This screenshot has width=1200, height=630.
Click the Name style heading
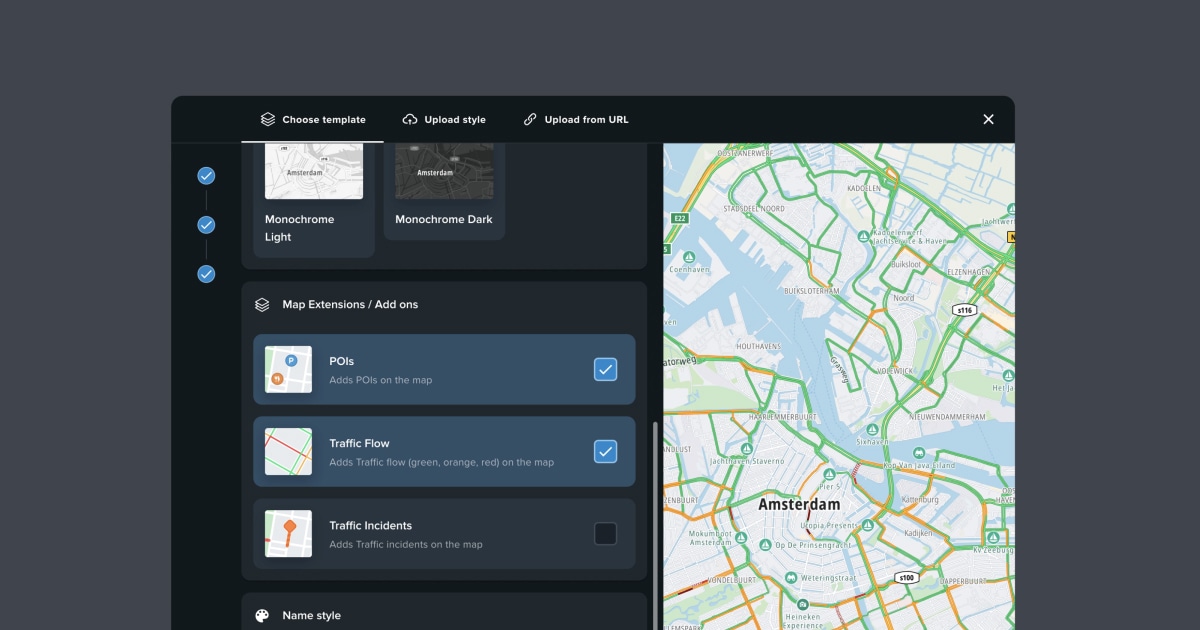(311, 615)
